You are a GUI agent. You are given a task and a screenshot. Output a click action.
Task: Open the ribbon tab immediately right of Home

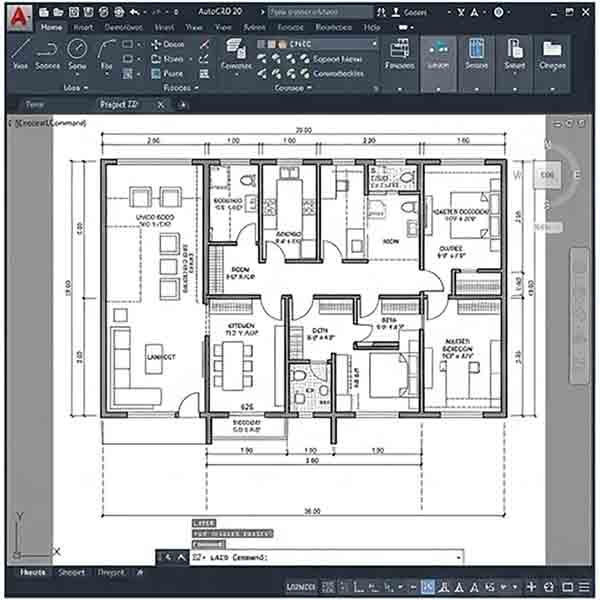(83, 28)
